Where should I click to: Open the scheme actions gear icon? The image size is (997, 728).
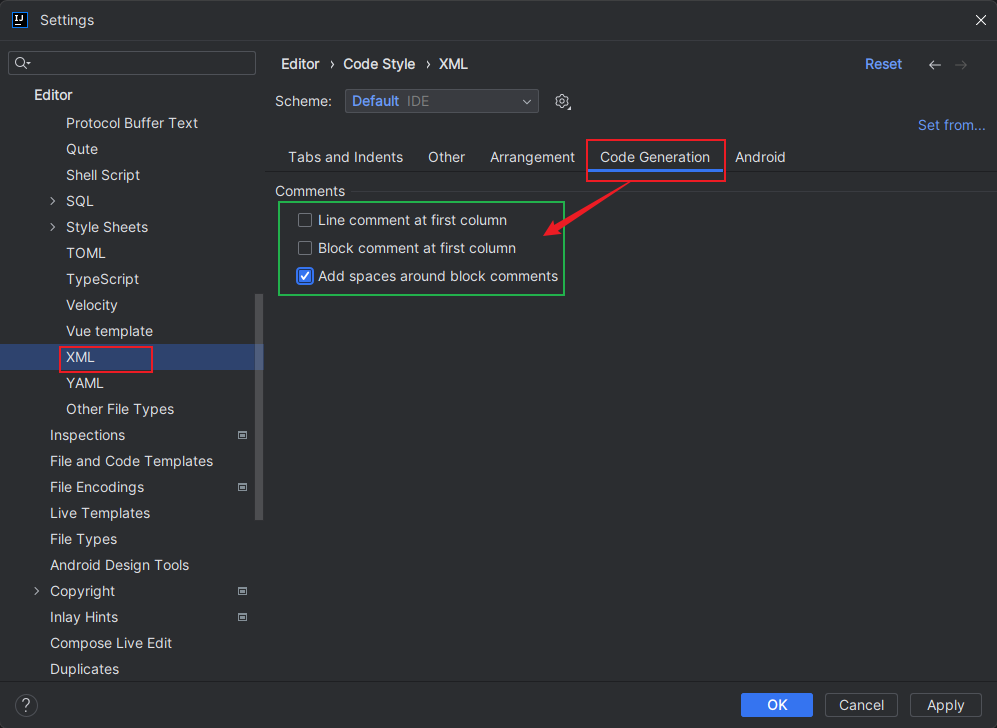562,102
